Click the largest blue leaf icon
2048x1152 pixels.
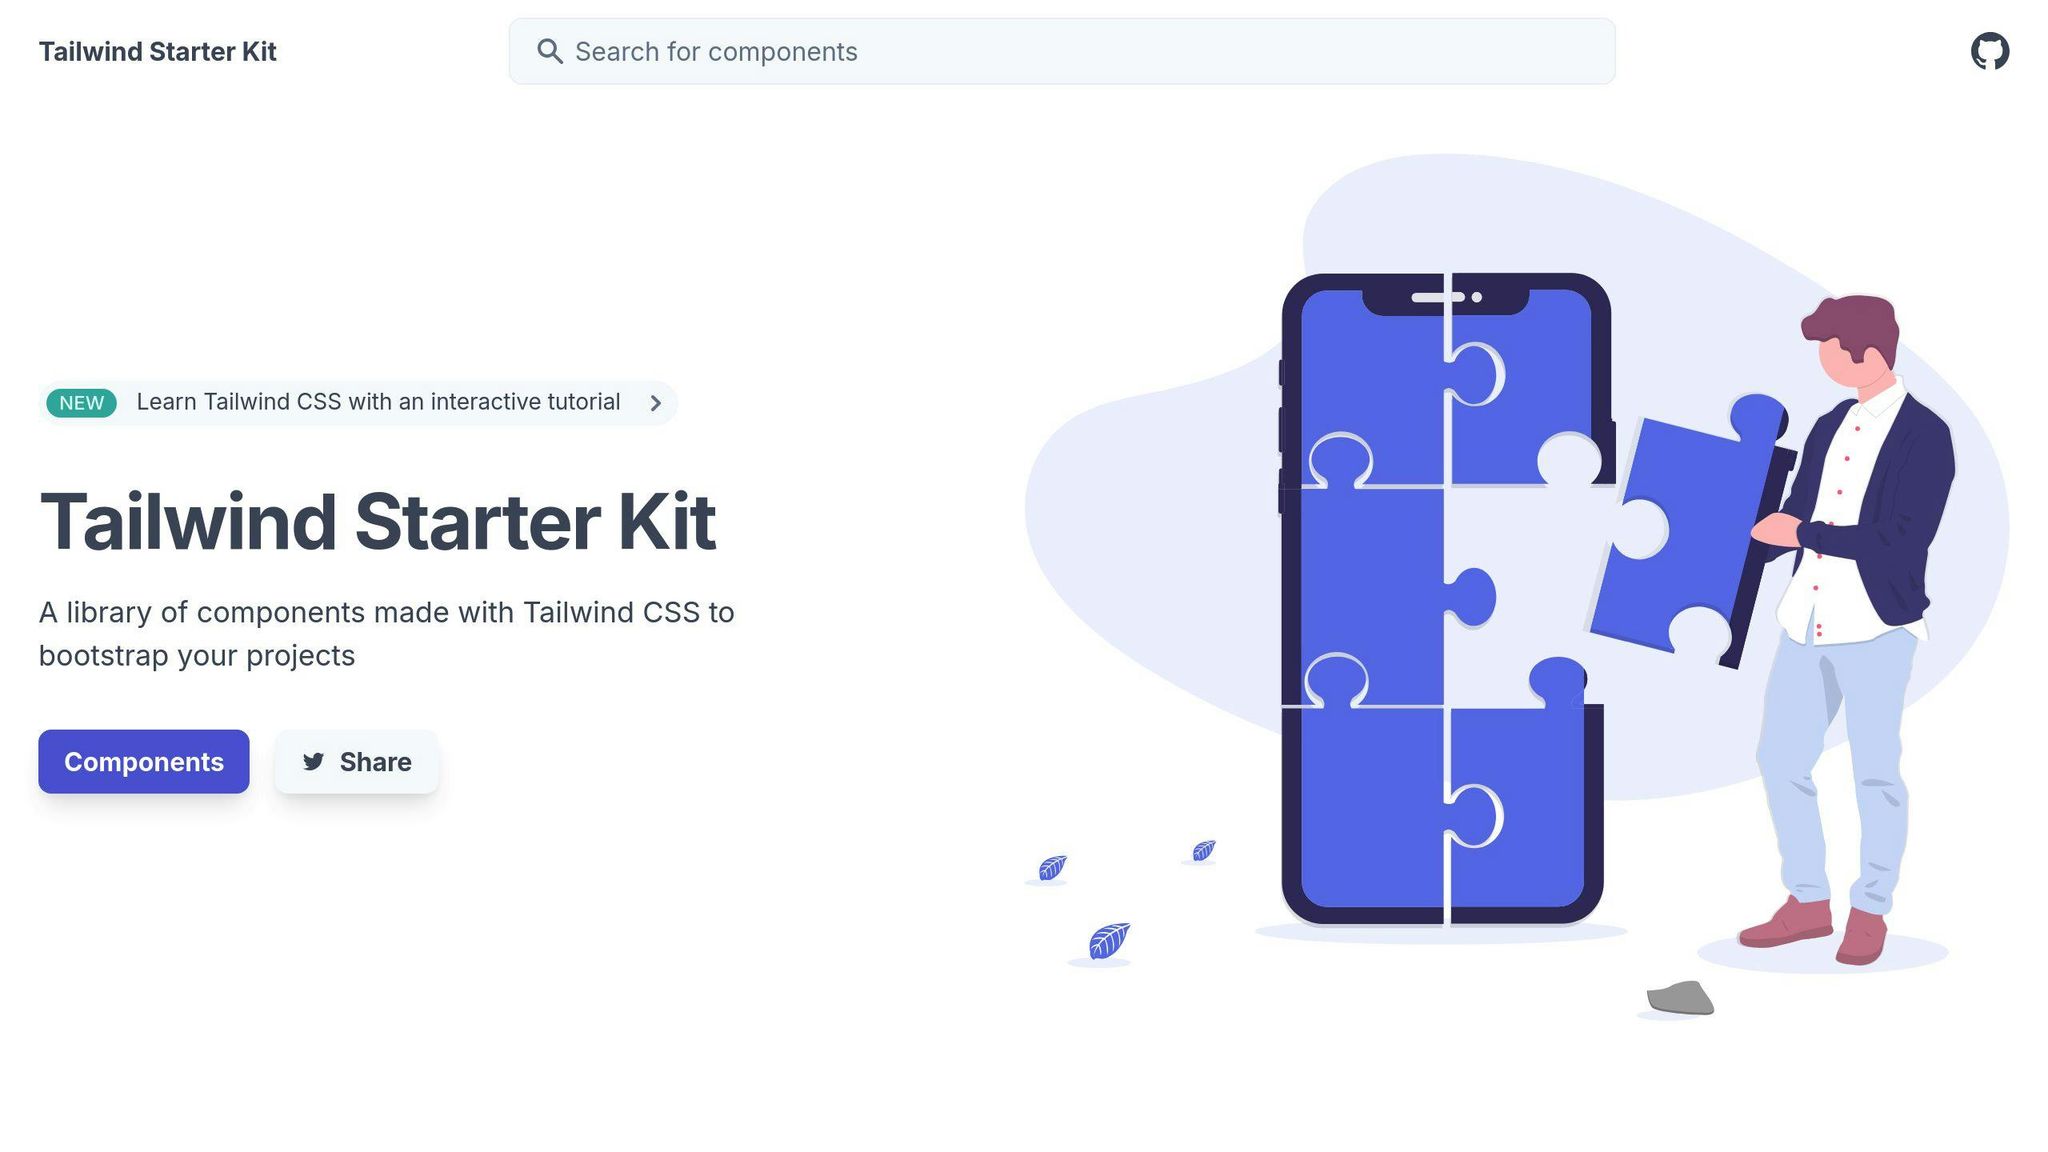(x=1108, y=941)
